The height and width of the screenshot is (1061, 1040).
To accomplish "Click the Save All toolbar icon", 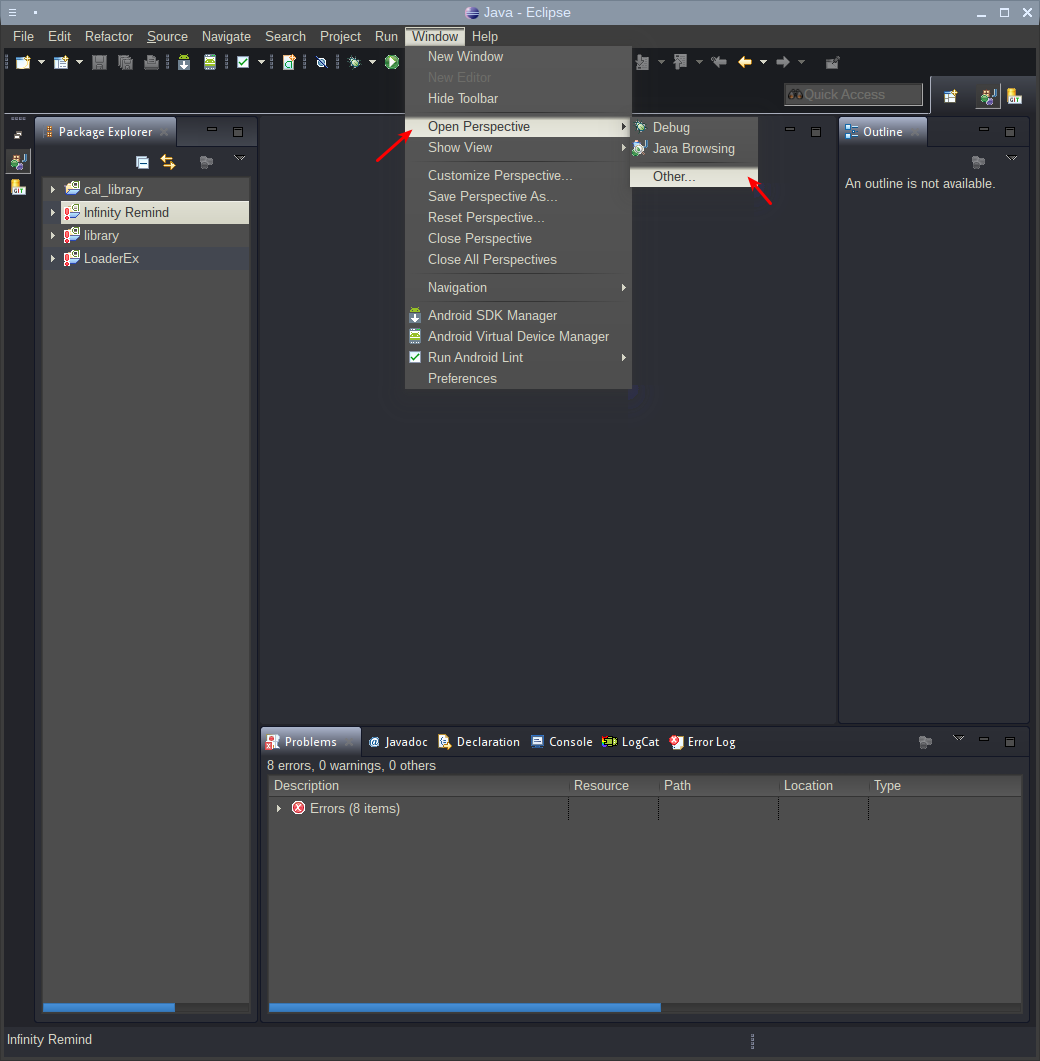I will 125,63.
